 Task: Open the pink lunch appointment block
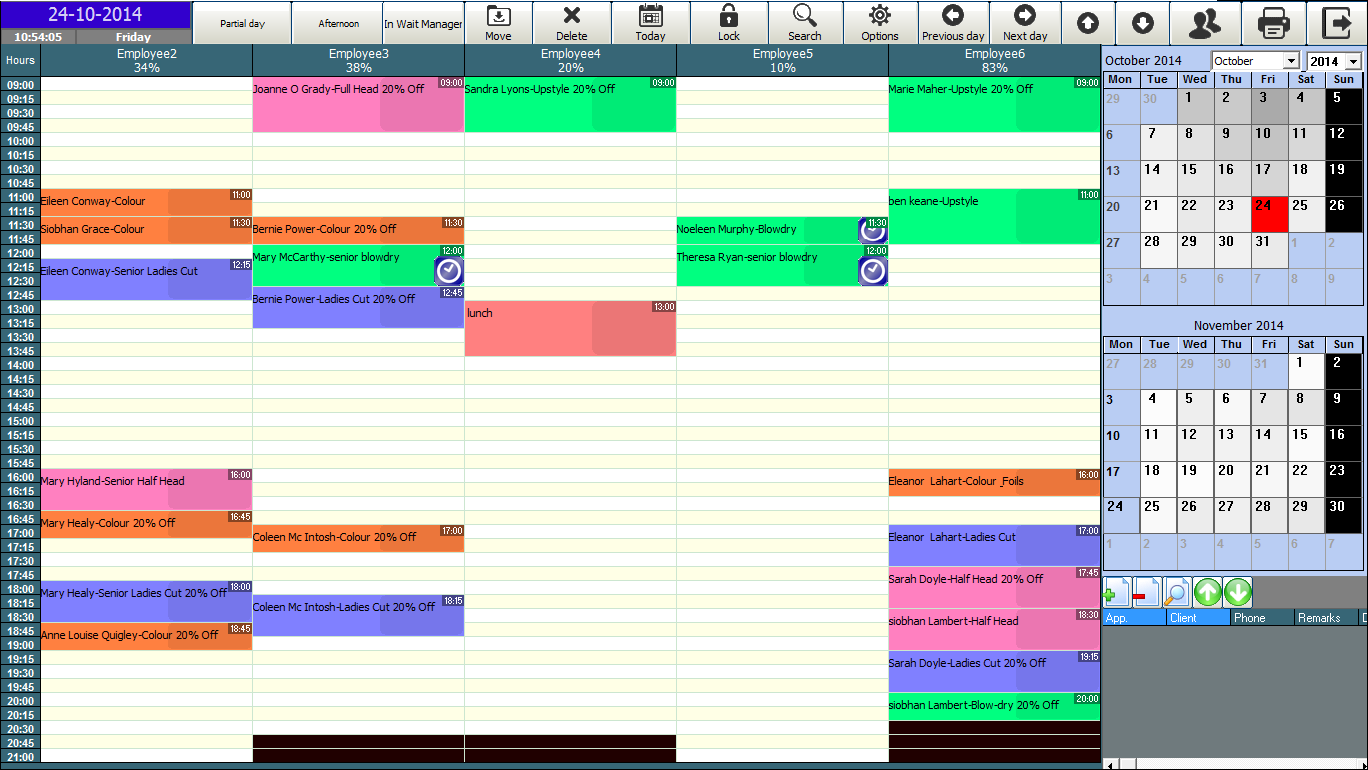click(x=570, y=328)
